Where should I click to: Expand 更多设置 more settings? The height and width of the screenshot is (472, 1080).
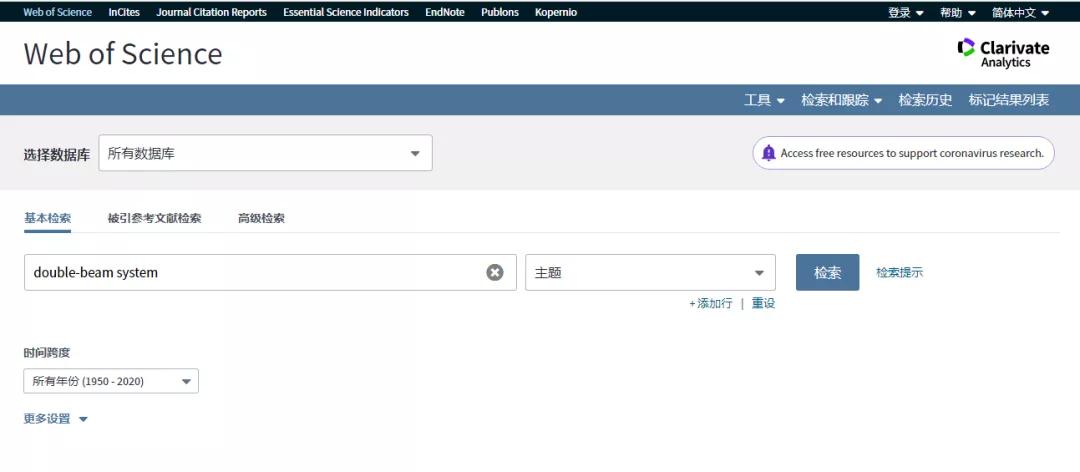coord(56,419)
